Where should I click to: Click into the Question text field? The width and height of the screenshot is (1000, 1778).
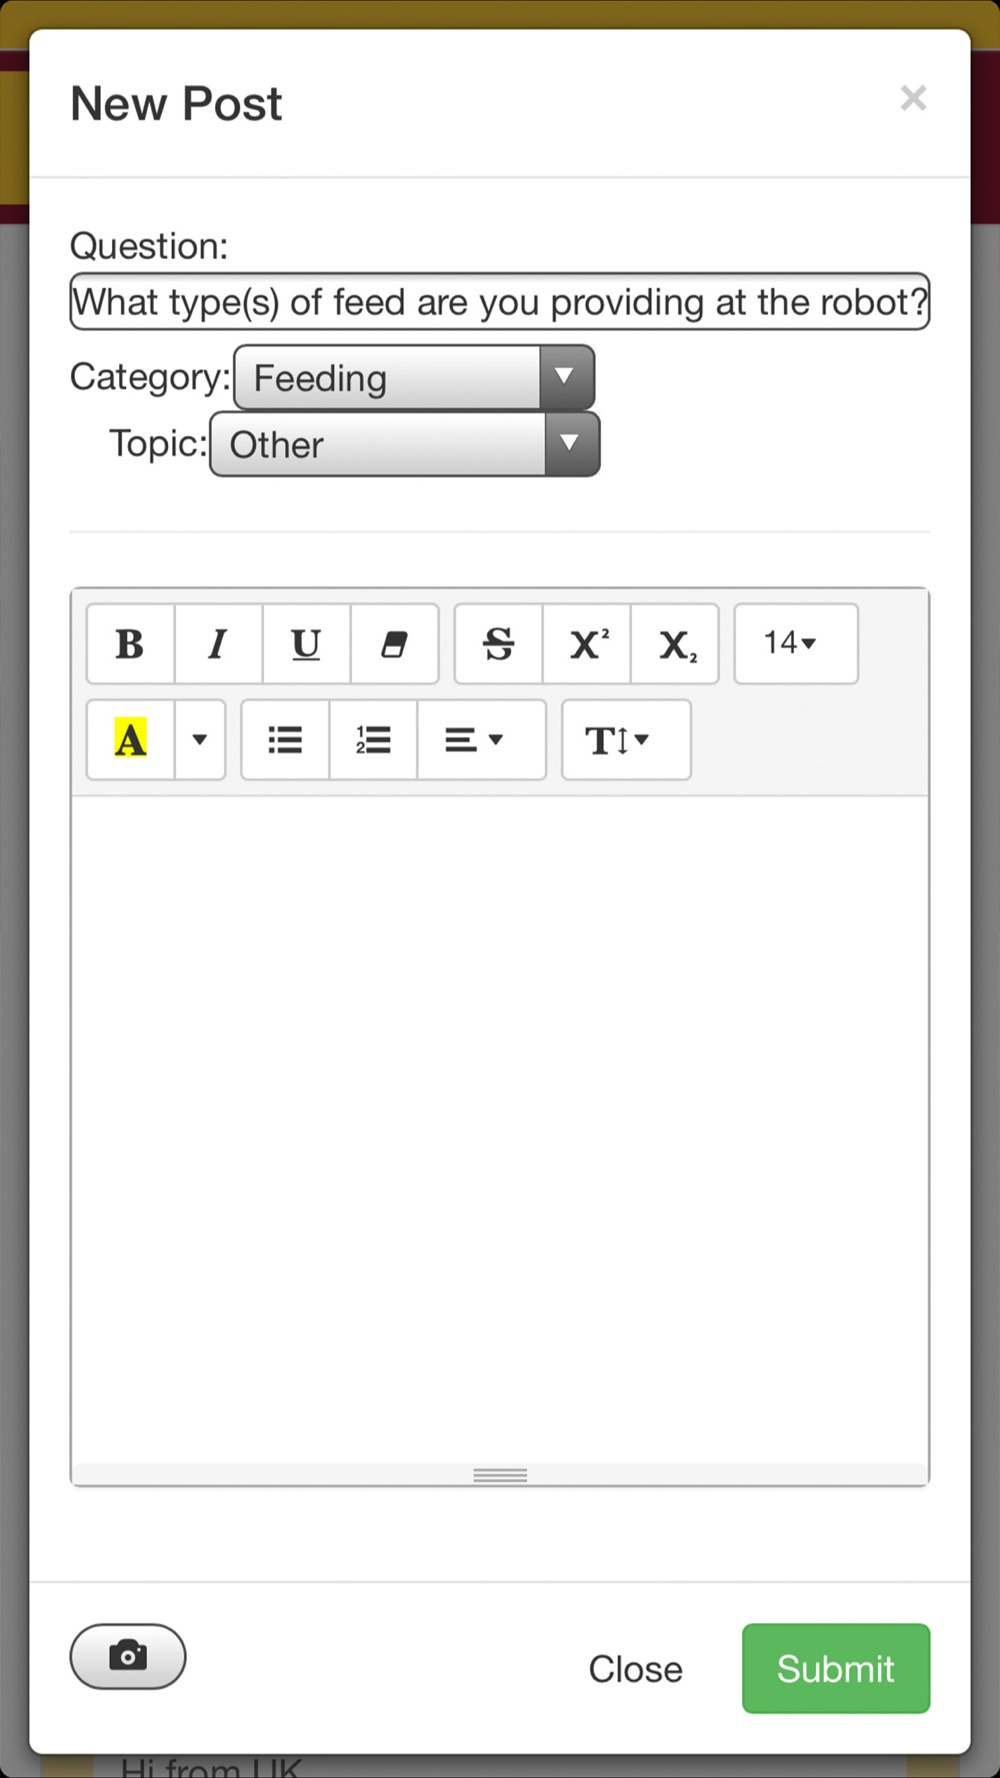click(500, 302)
